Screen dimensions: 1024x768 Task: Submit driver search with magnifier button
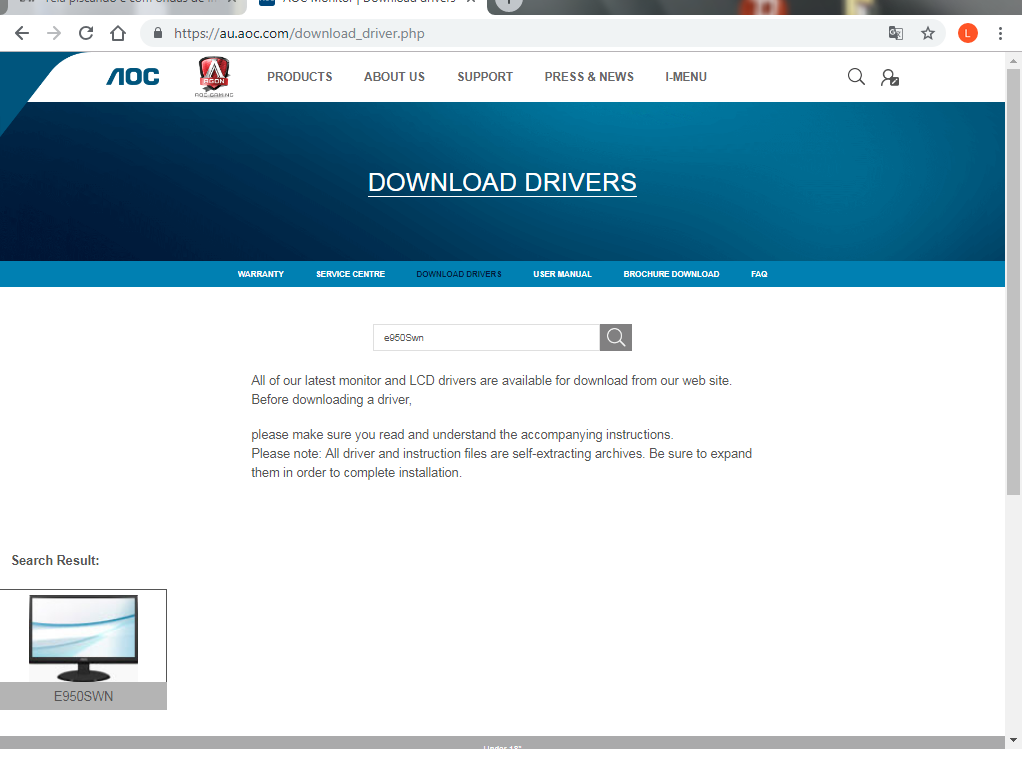[615, 338]
